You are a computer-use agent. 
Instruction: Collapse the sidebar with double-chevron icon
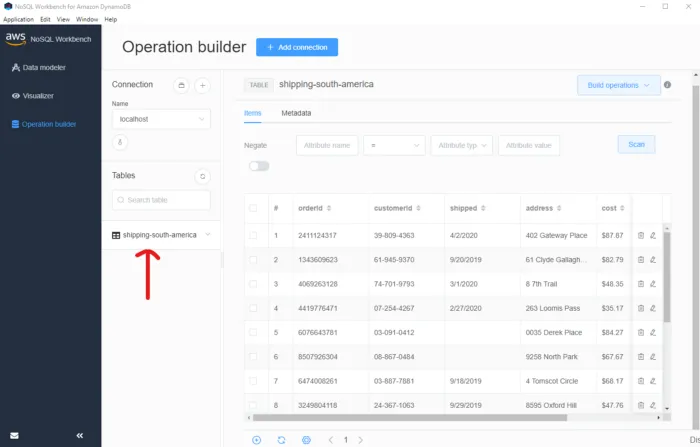(79, 435)
